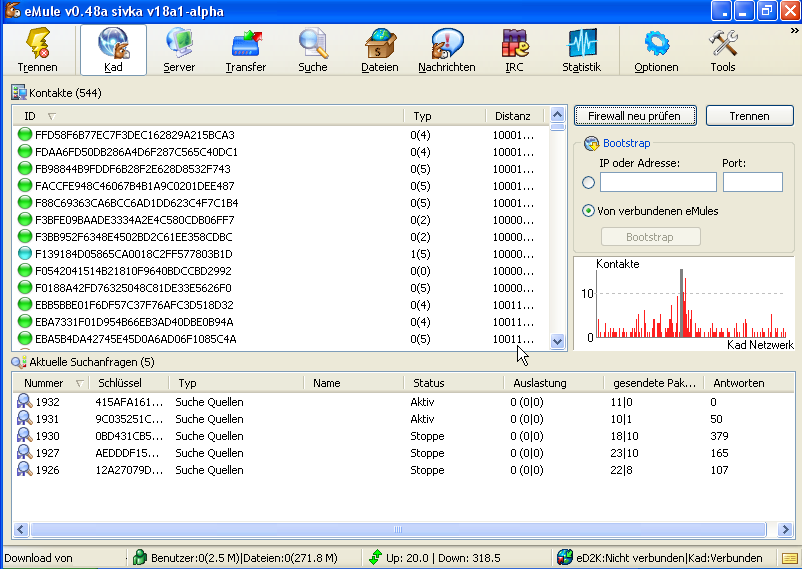
Task: Sort searches by Schlüssel column
Action: pyautogui.click(x=129, y=383)
